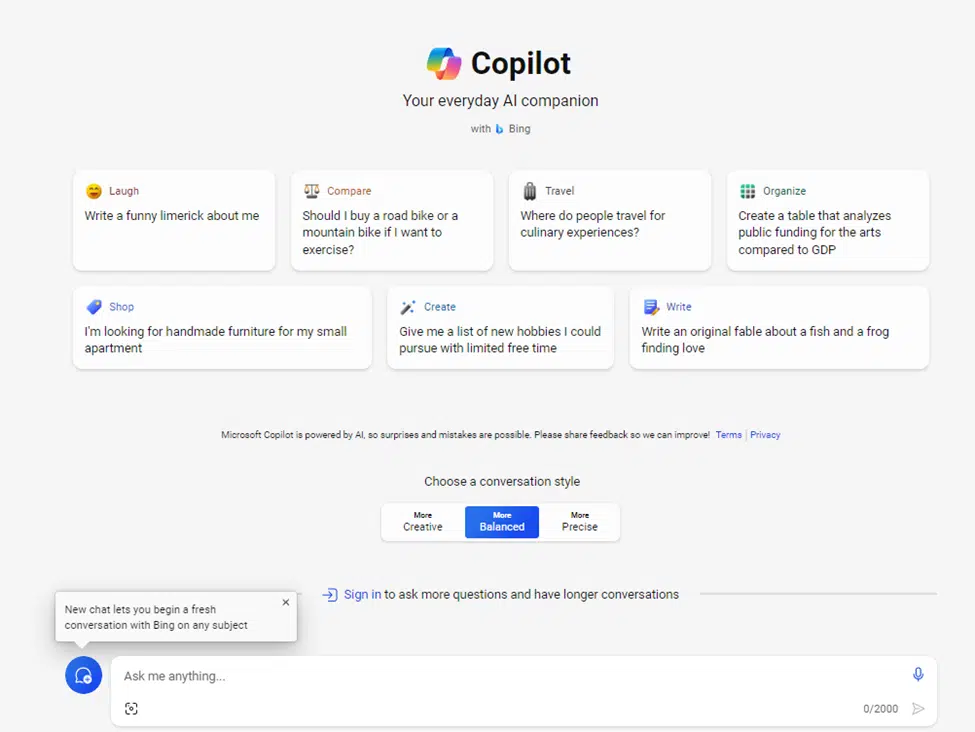The image size is (975, 732).
Task: Choose the Compare bike suggestion card
Action: [392, 220]
